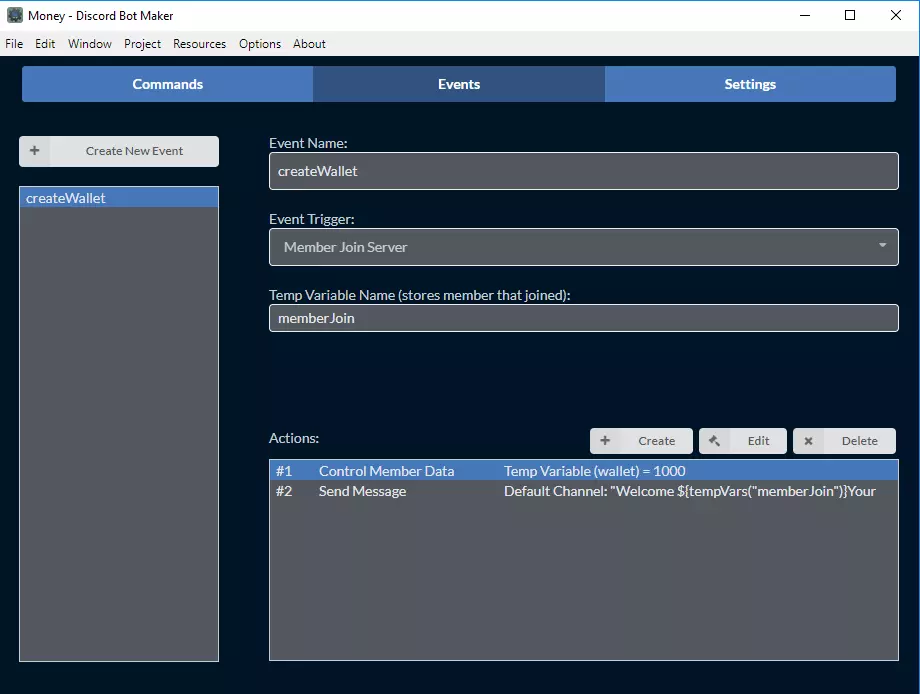Image resolution: width=920 pixels, height=694 pixels.
Task: Focus the Temp Variable Name field
Action: (583, 318)
